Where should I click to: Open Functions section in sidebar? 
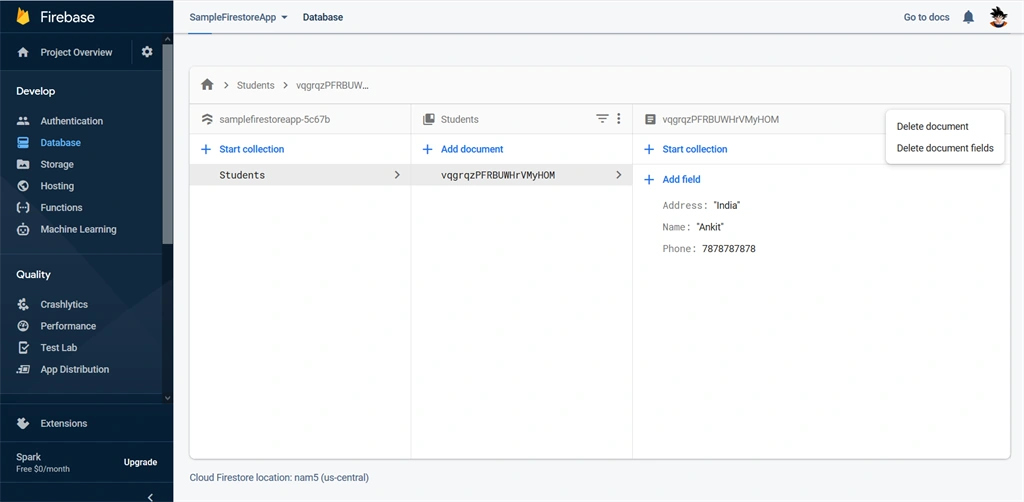(61, 208)
